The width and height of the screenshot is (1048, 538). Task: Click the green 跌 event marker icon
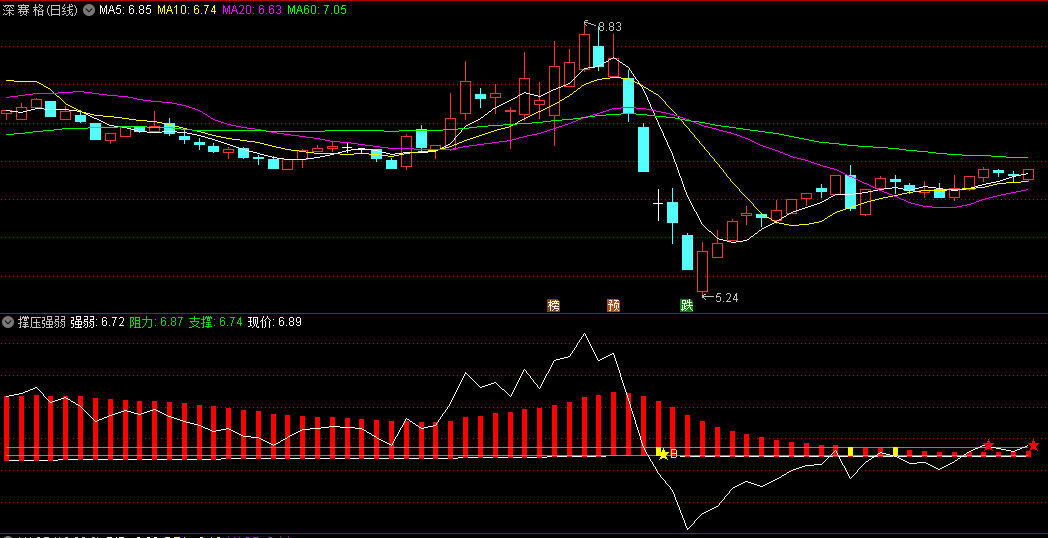[686, 305]
